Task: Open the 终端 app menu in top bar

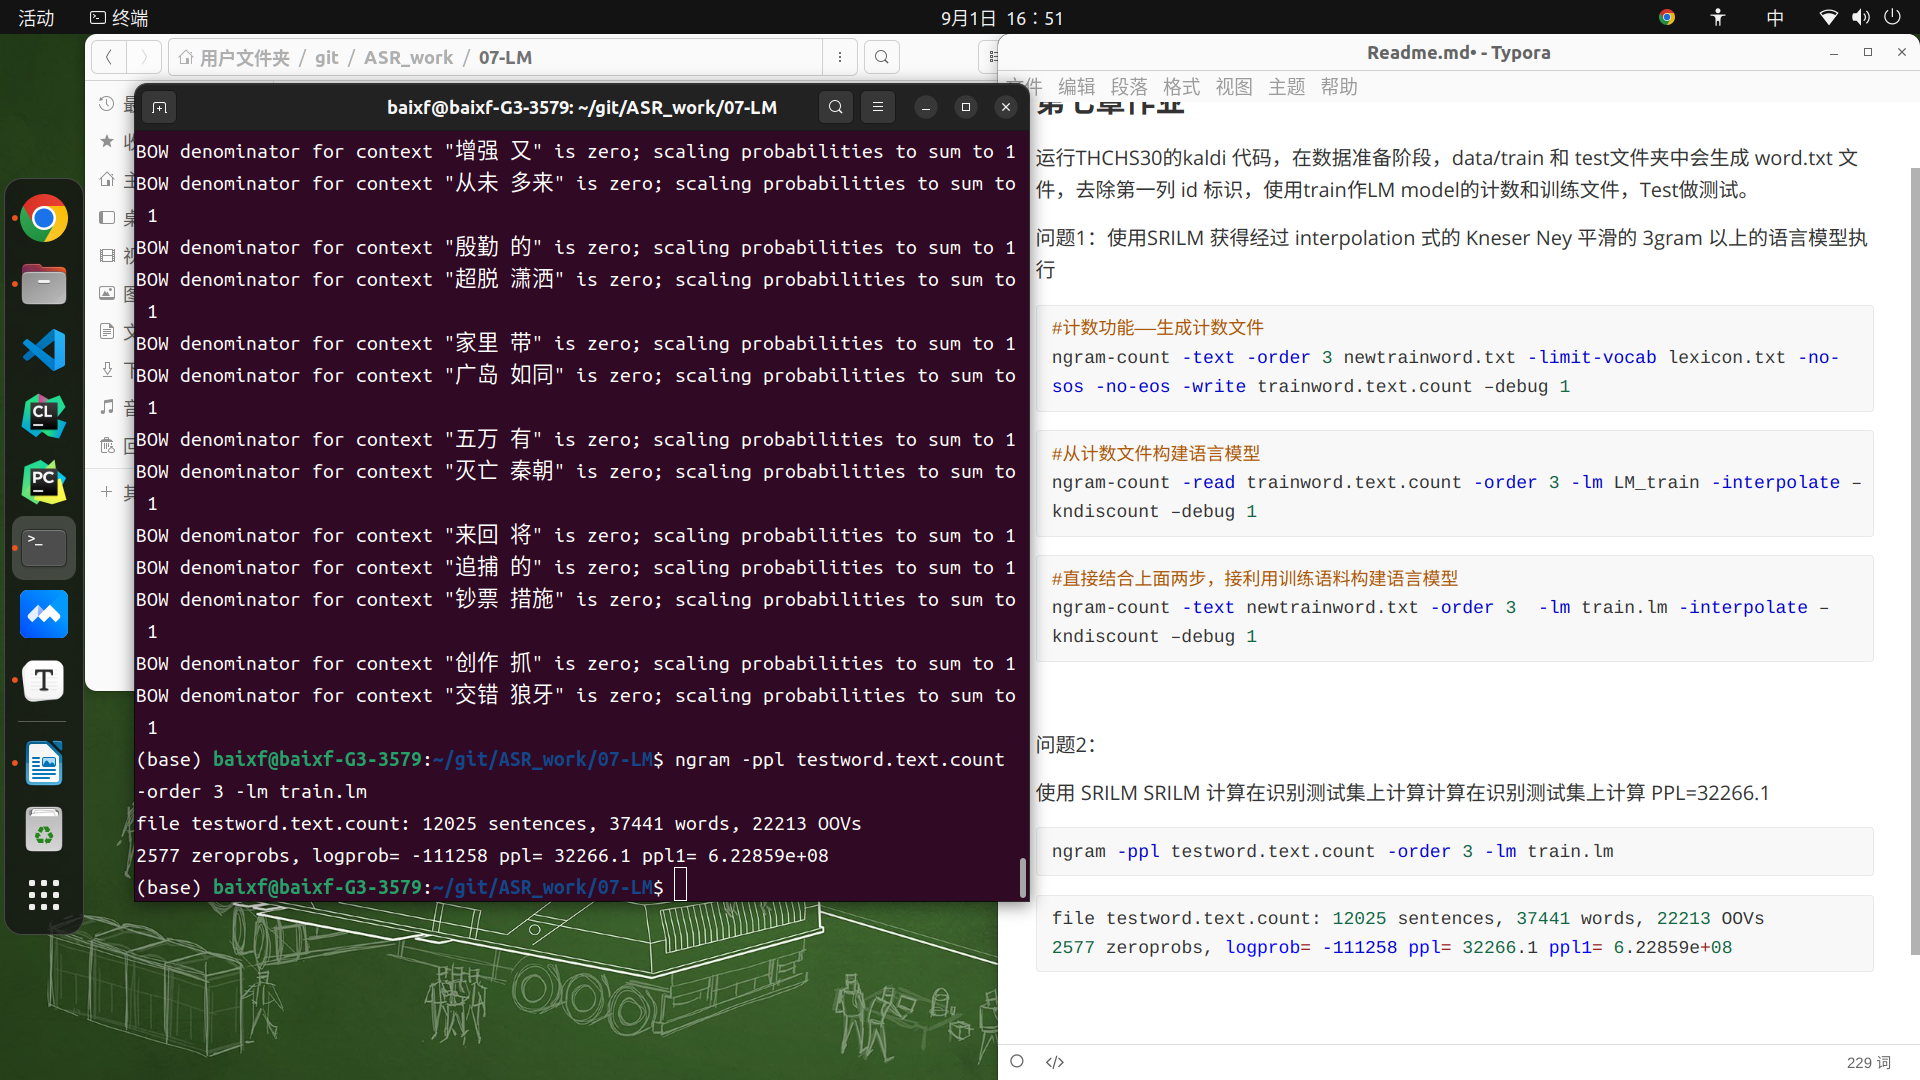Action: pos(119,17)
